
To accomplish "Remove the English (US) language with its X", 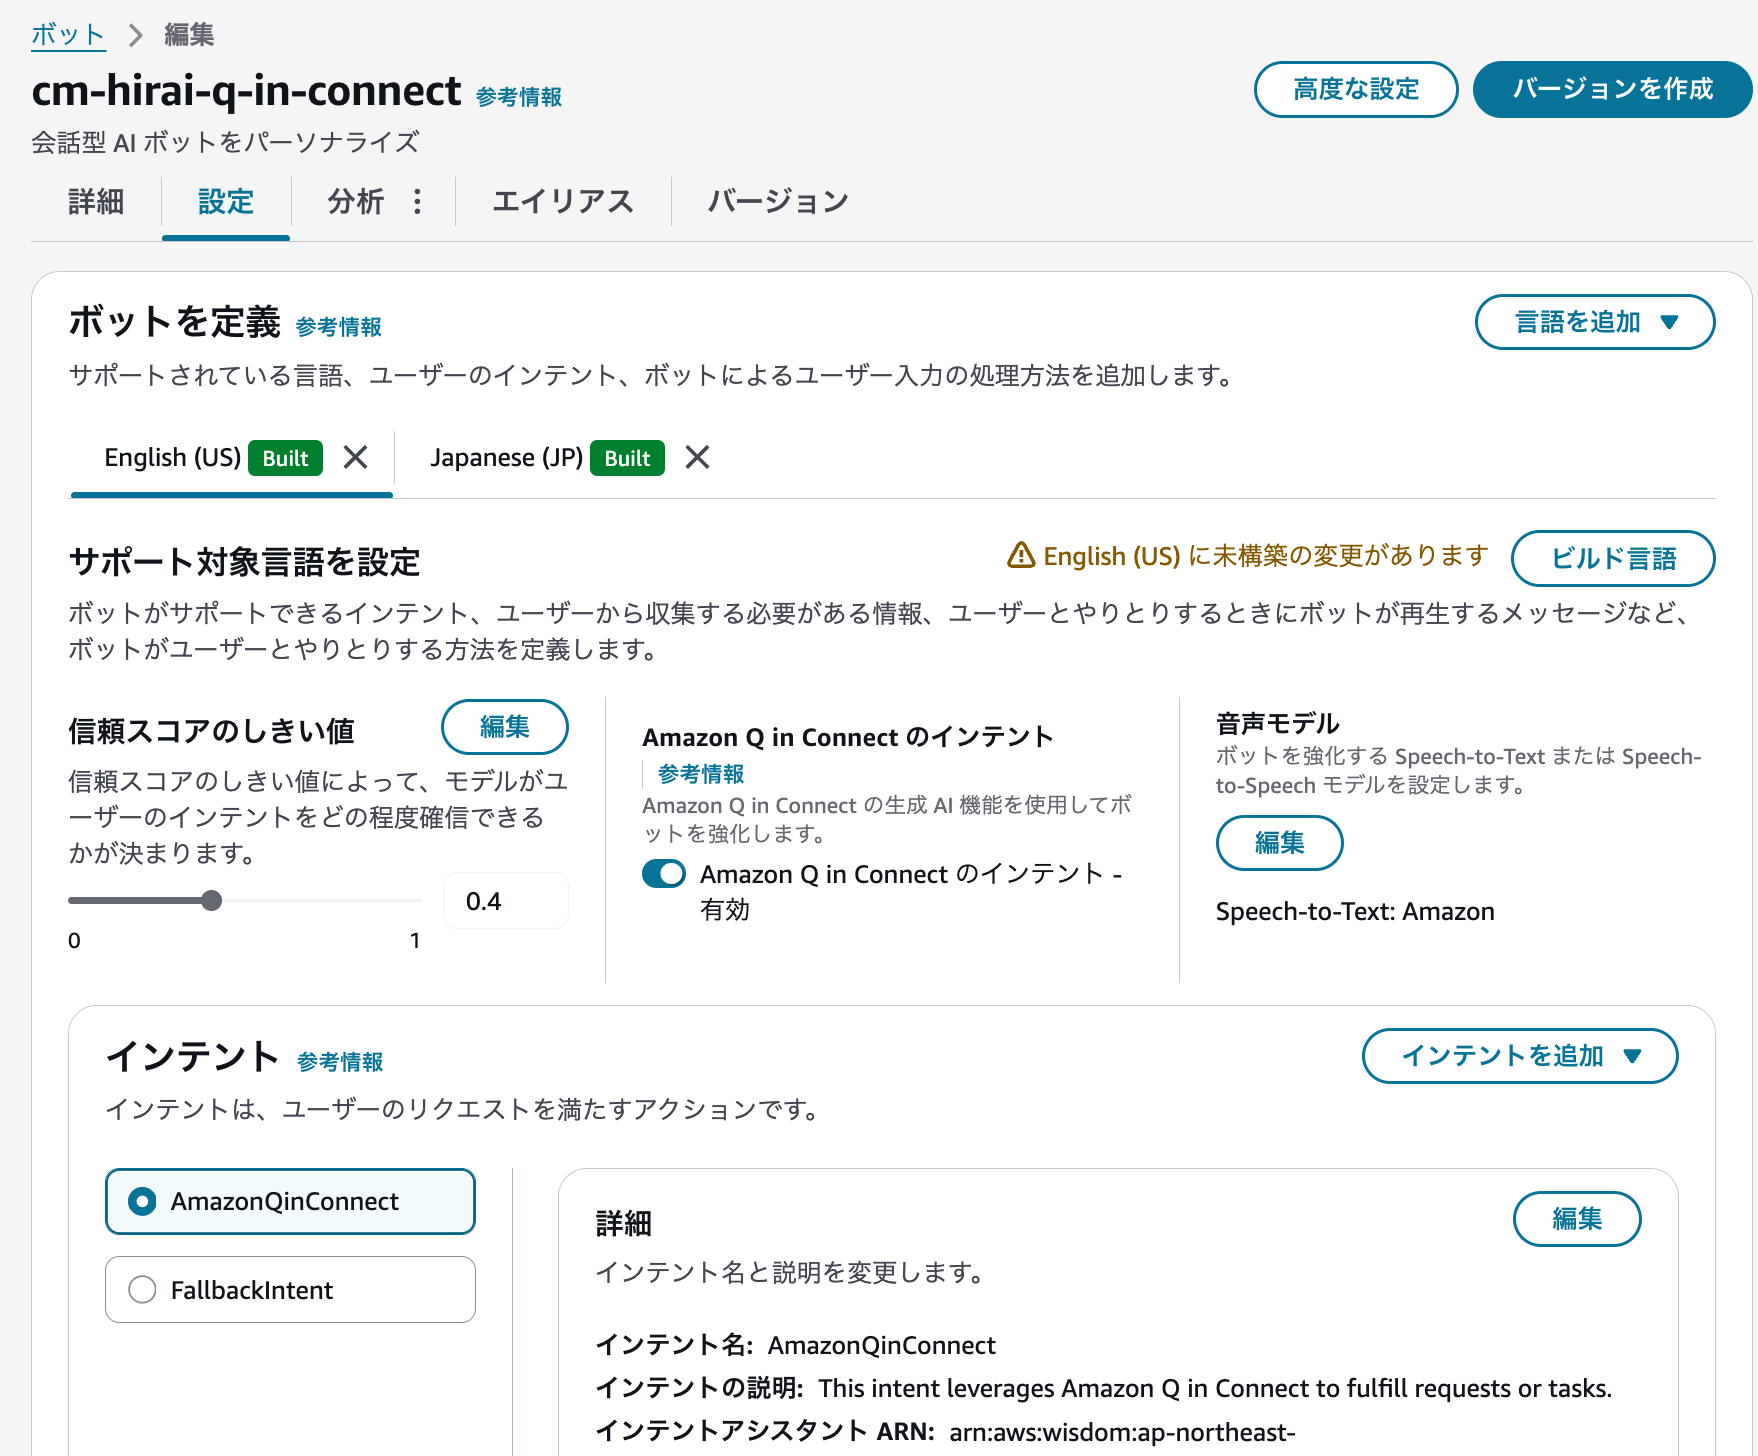I will [356, 458].
